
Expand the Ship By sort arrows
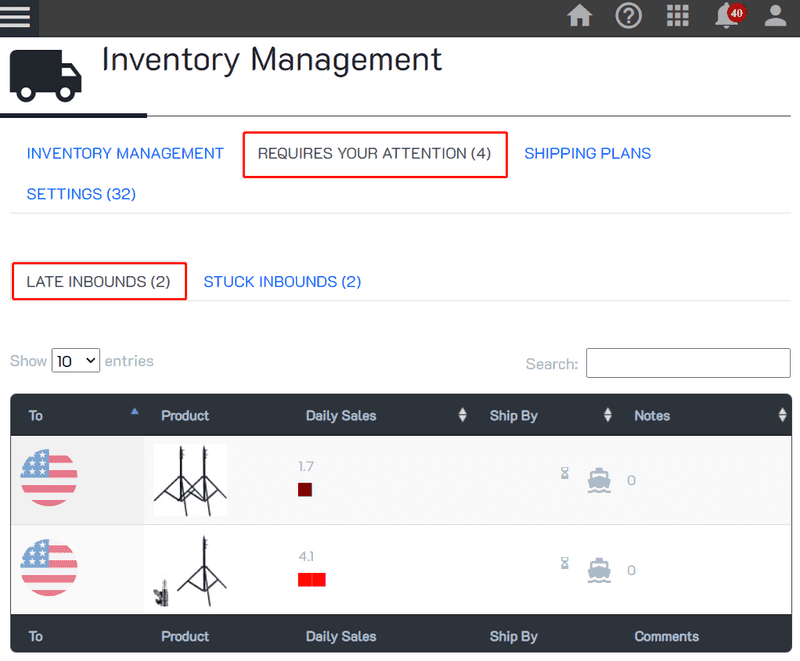[x=607, y=415]
